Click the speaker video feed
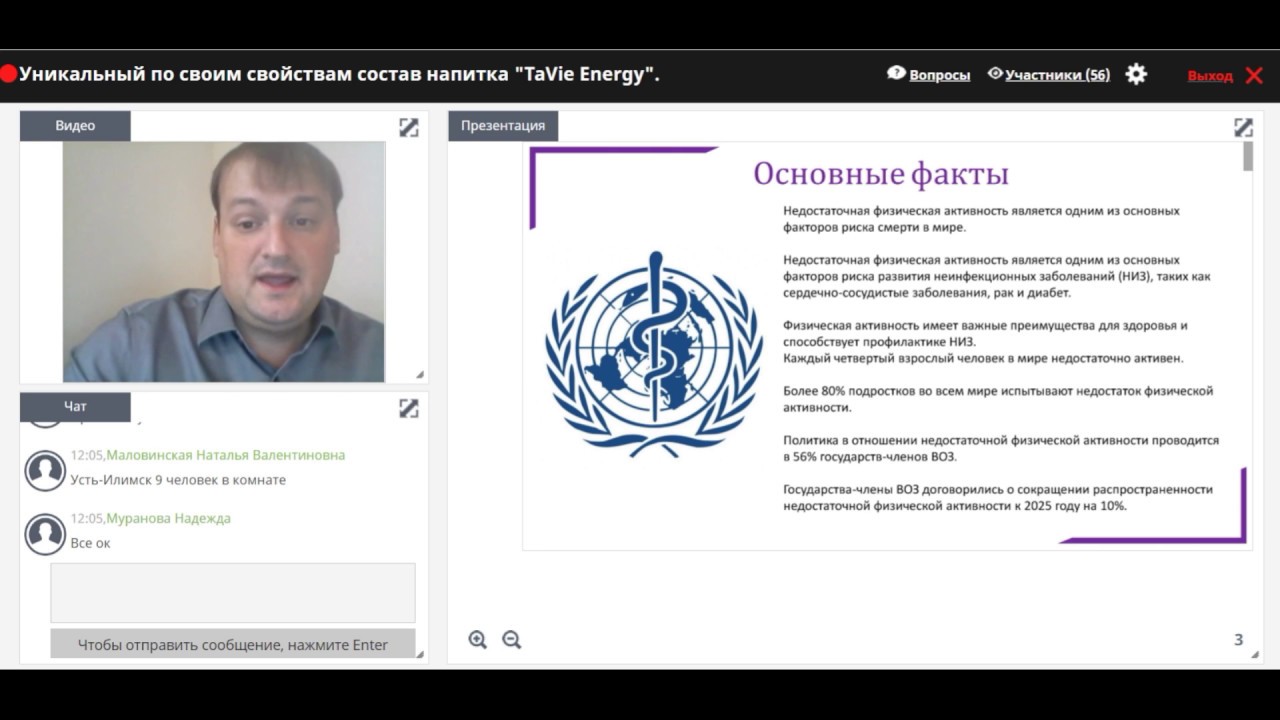Screen dimensions: 1280x720 pyautogui.click(x=224, y=261)
